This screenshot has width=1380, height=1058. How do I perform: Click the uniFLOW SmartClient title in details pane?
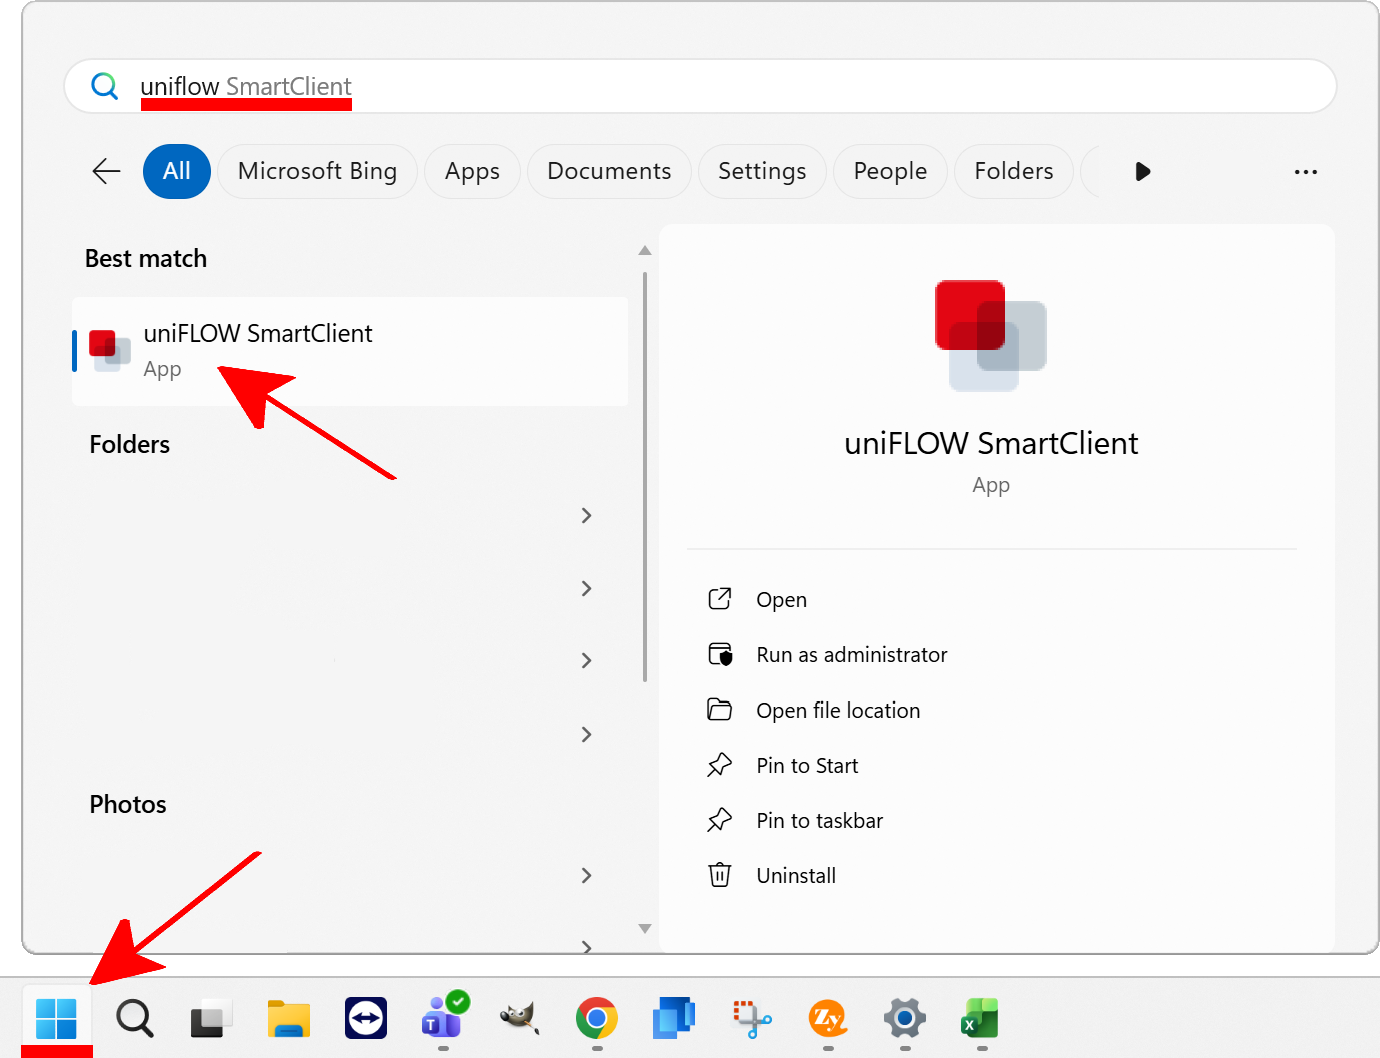991,443
